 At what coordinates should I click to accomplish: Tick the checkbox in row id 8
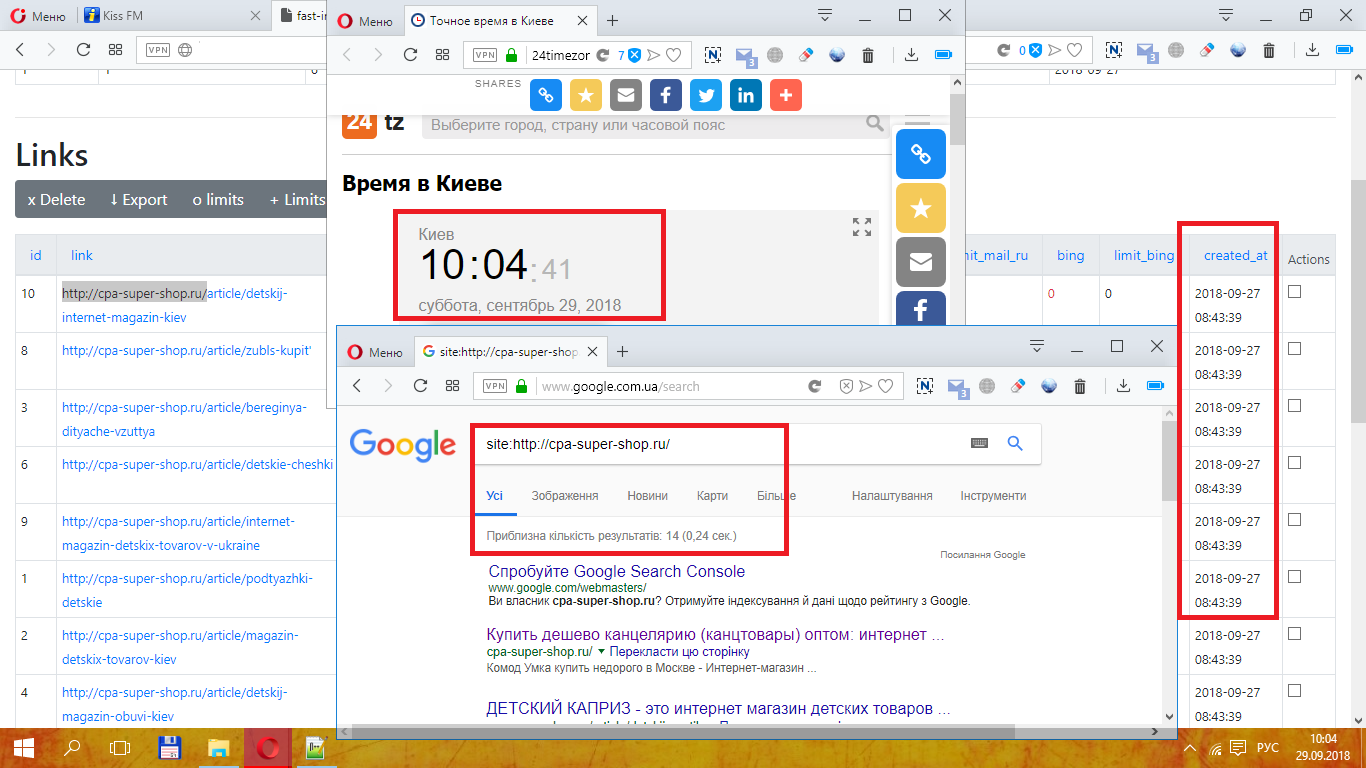[x=1294, y=349]
